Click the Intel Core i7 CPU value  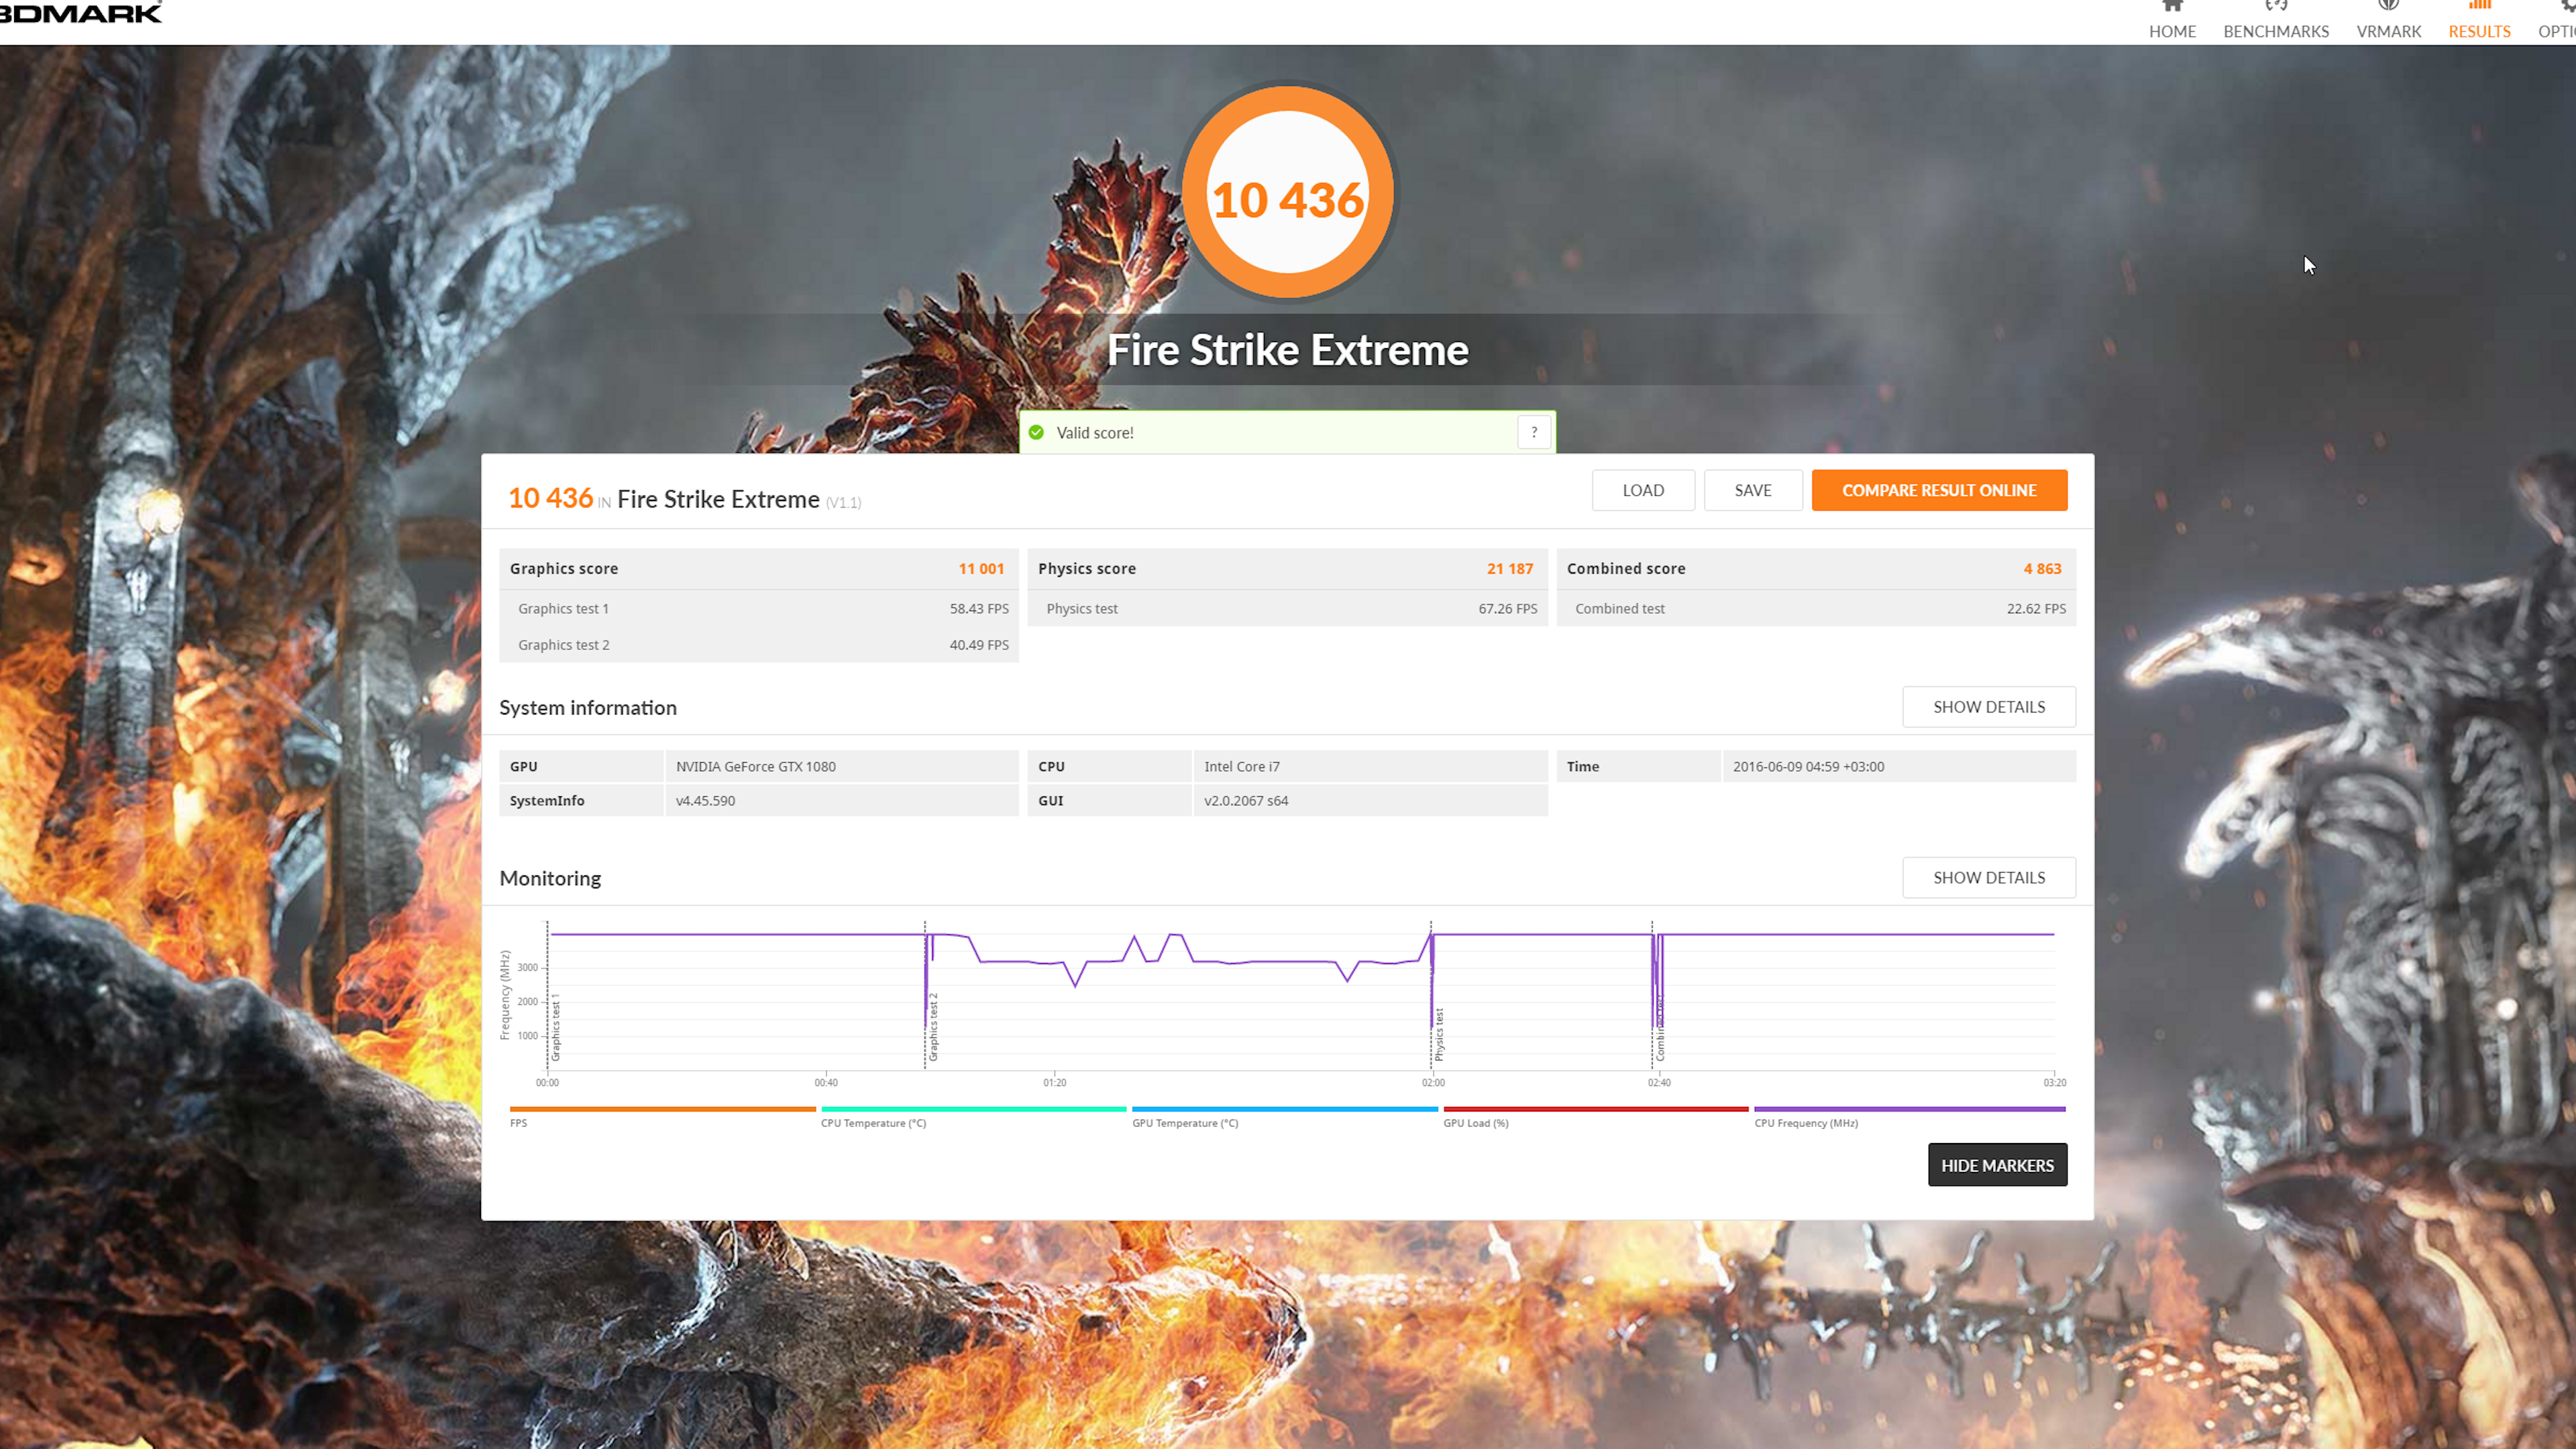click(x=1241, y=766)
